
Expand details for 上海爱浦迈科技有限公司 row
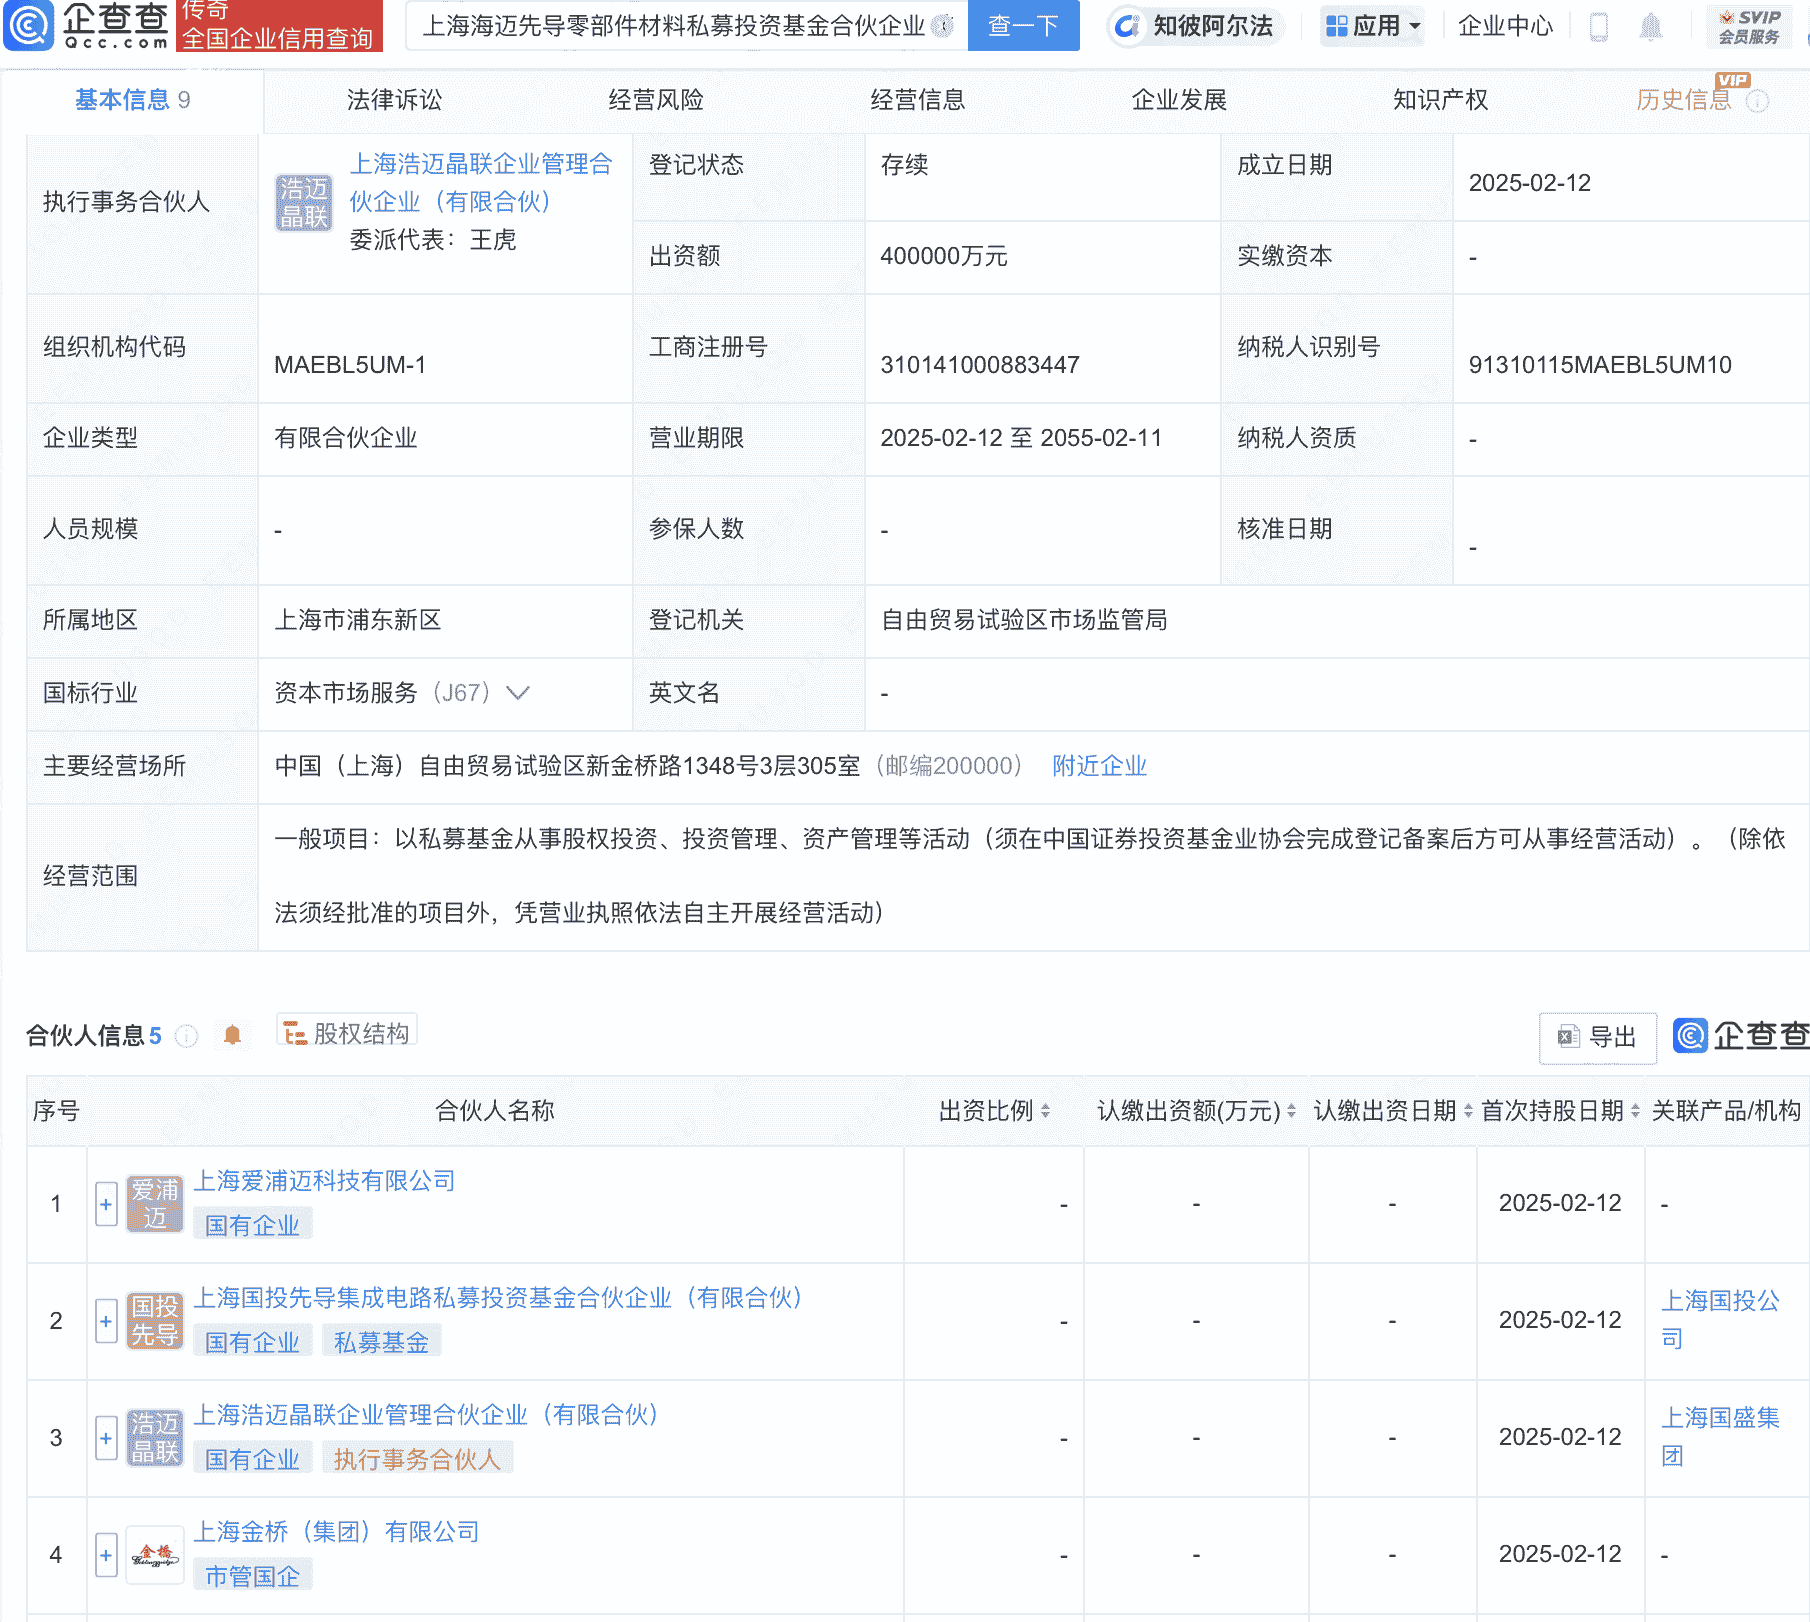[105, 1203]
